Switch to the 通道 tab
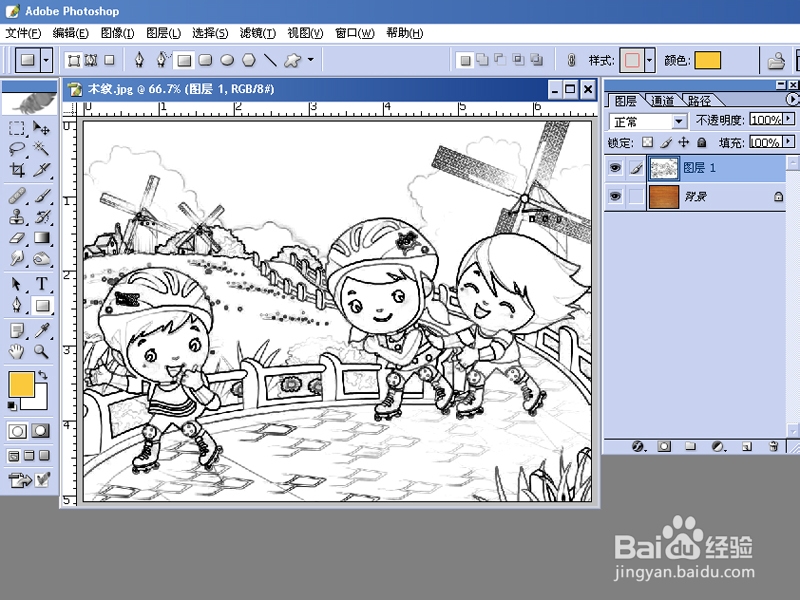Viewport: 800px width, 600px height. pos(662,101)
